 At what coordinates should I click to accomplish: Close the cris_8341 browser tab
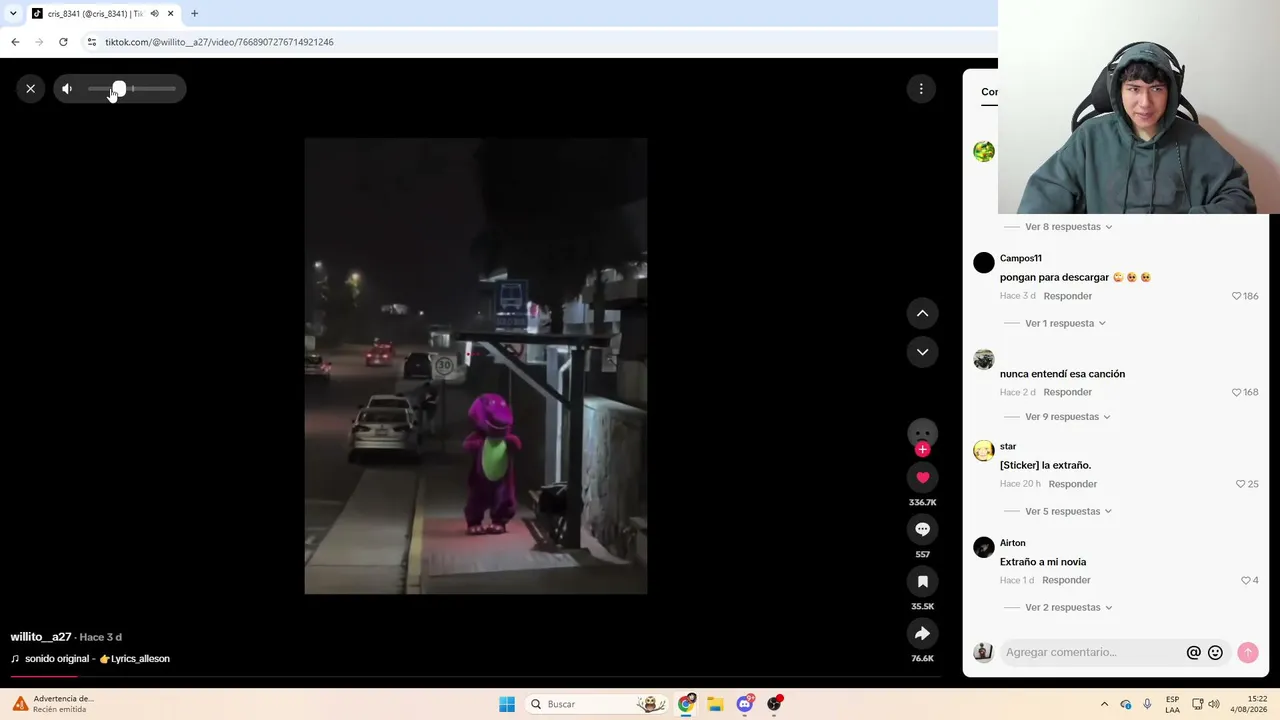pos(170,14)
